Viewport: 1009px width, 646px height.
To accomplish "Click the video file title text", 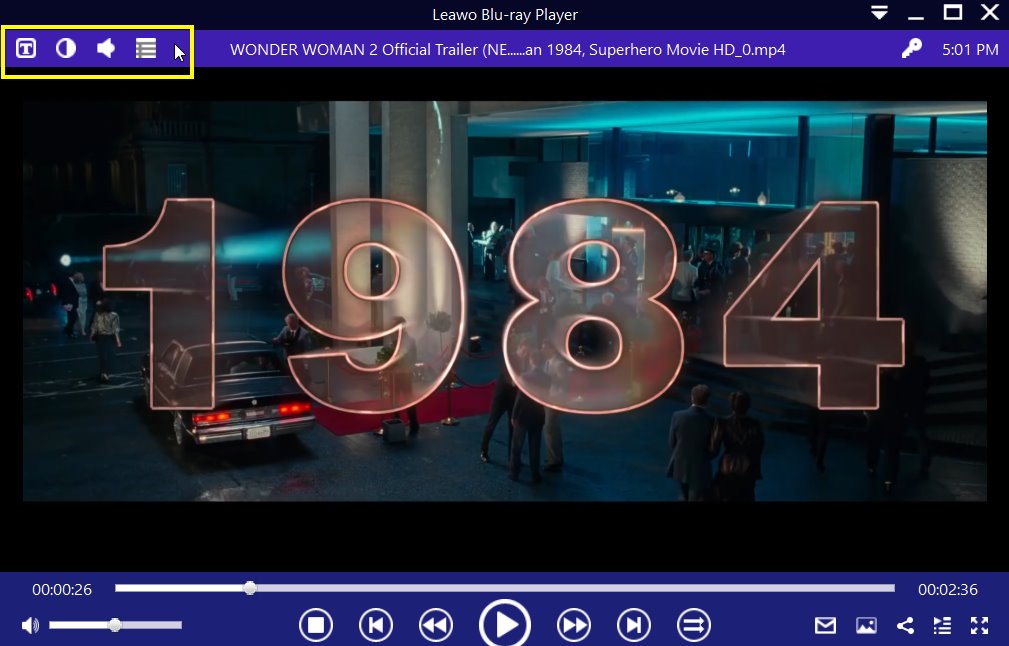I will coord(508,50).
